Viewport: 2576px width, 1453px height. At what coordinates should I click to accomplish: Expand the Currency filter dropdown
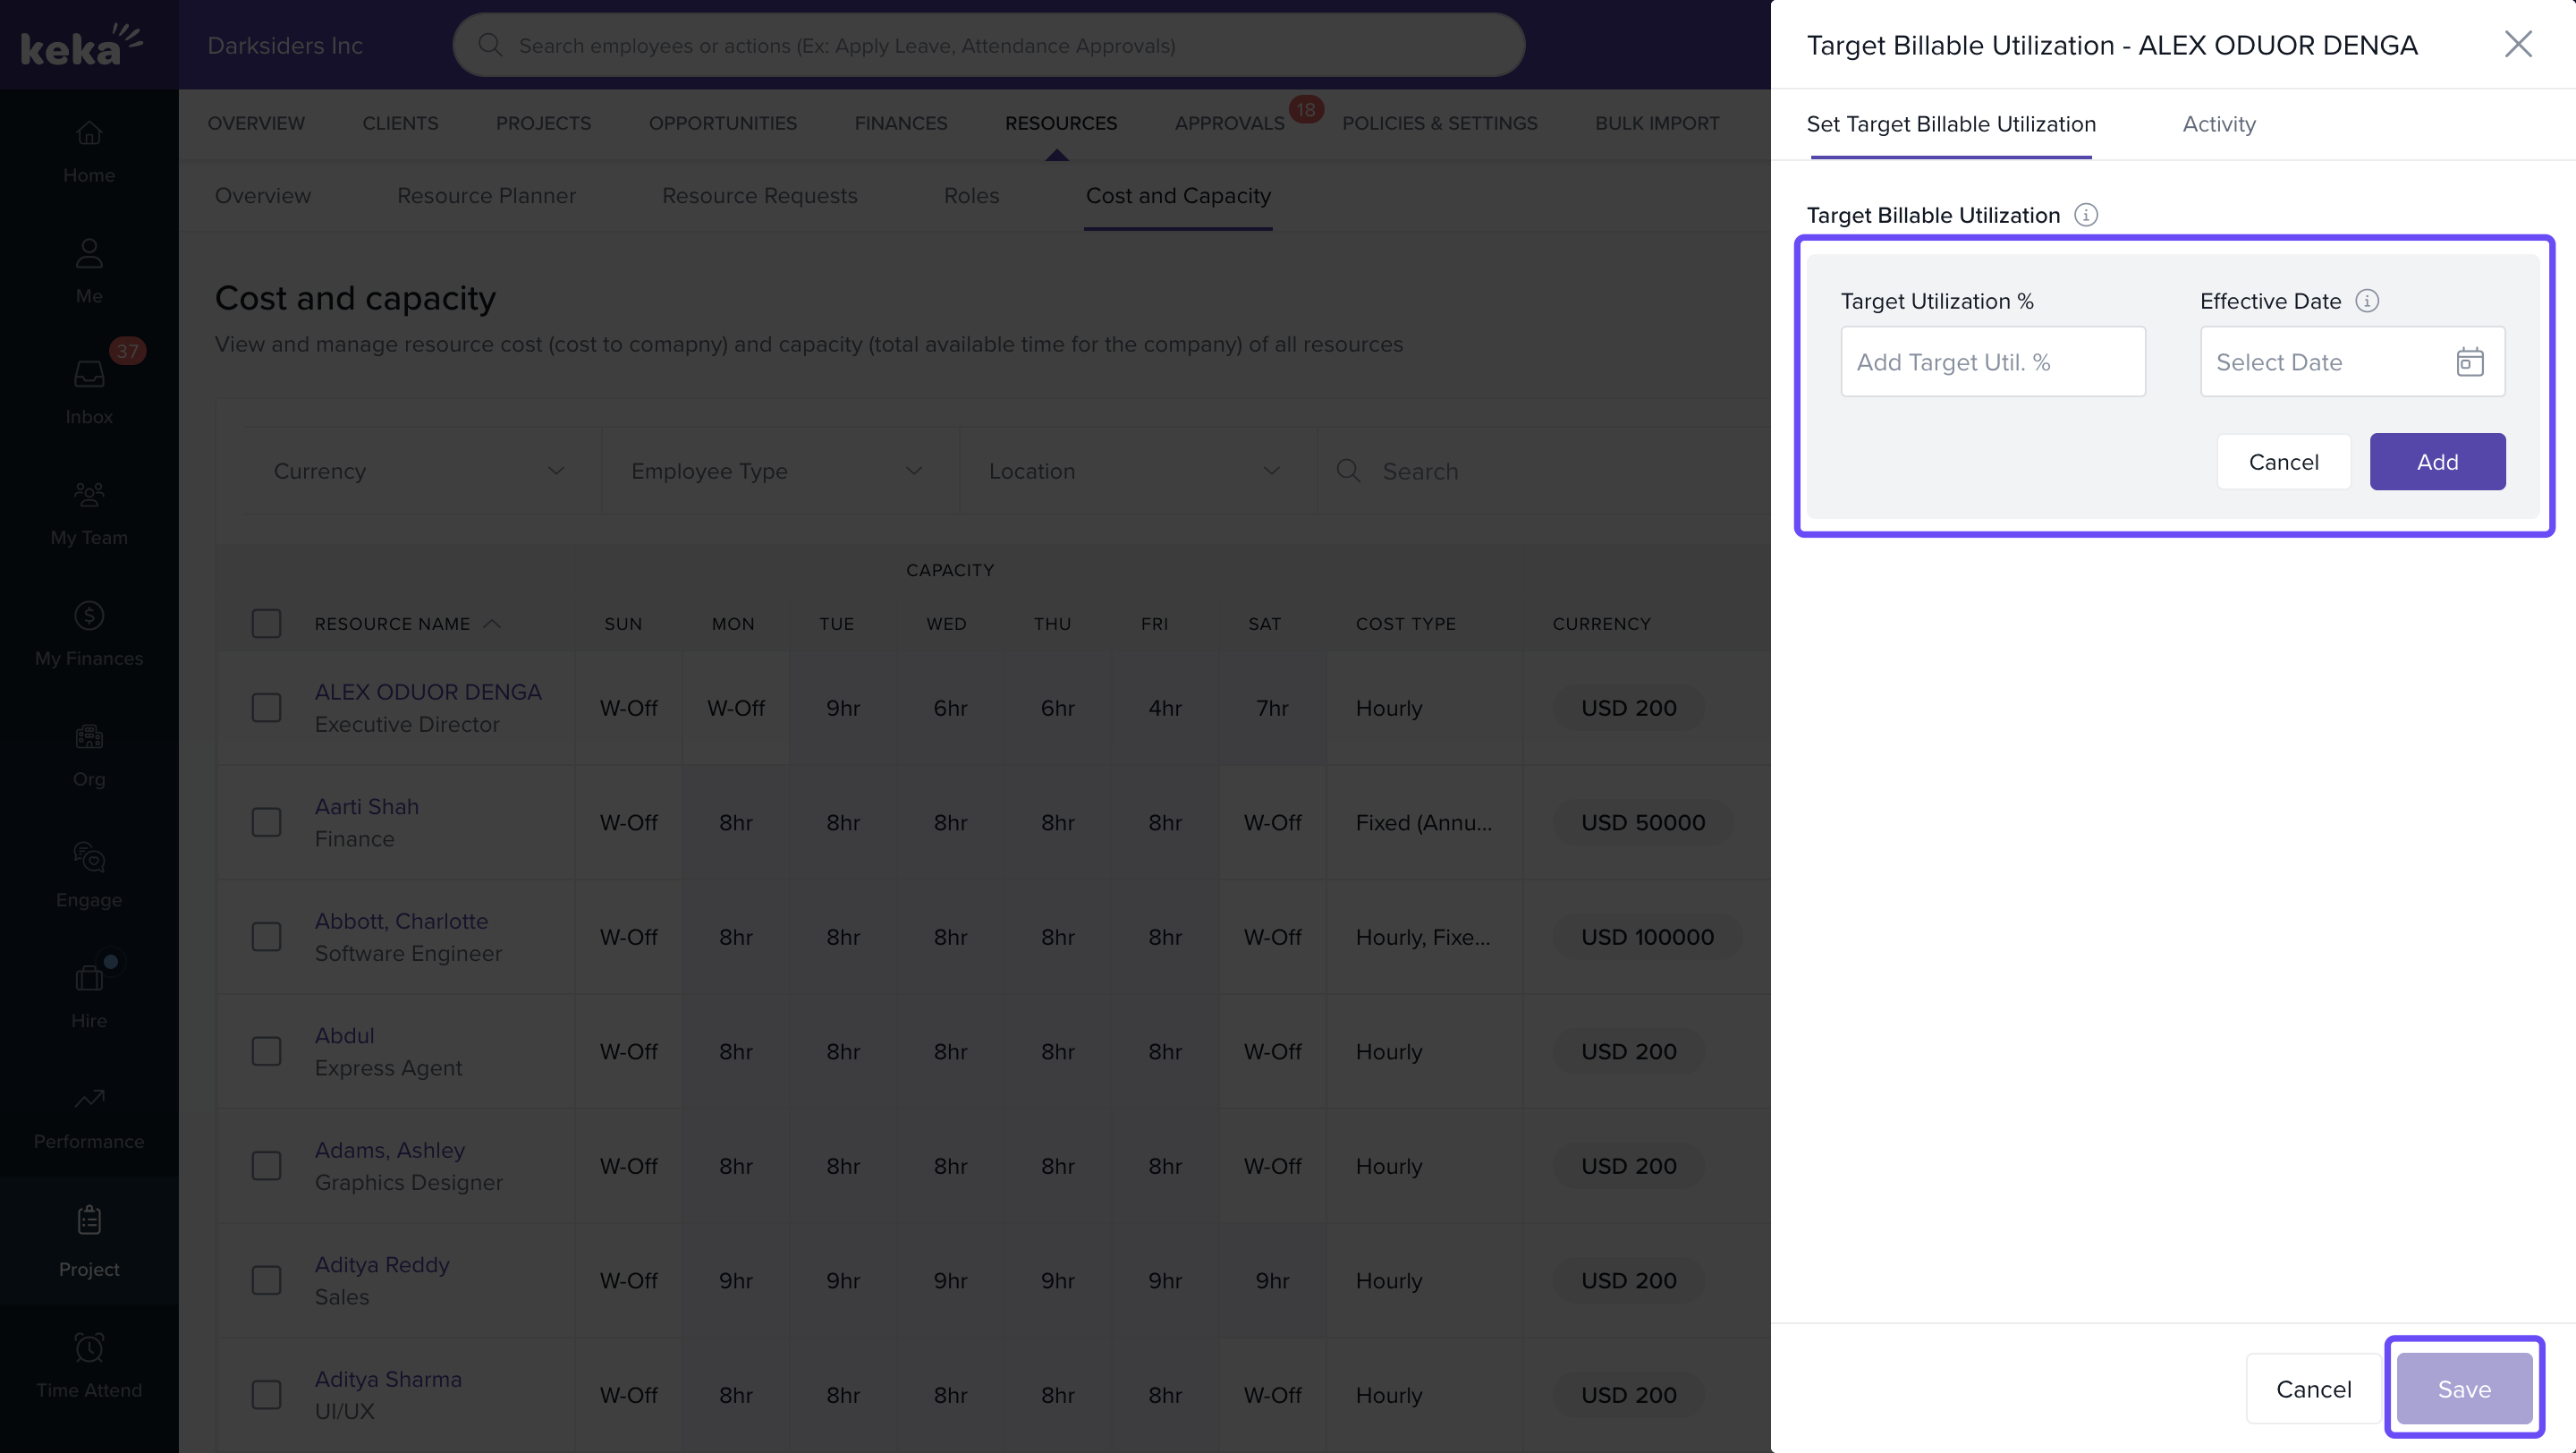pyautogui.click(x=420, y=471)
